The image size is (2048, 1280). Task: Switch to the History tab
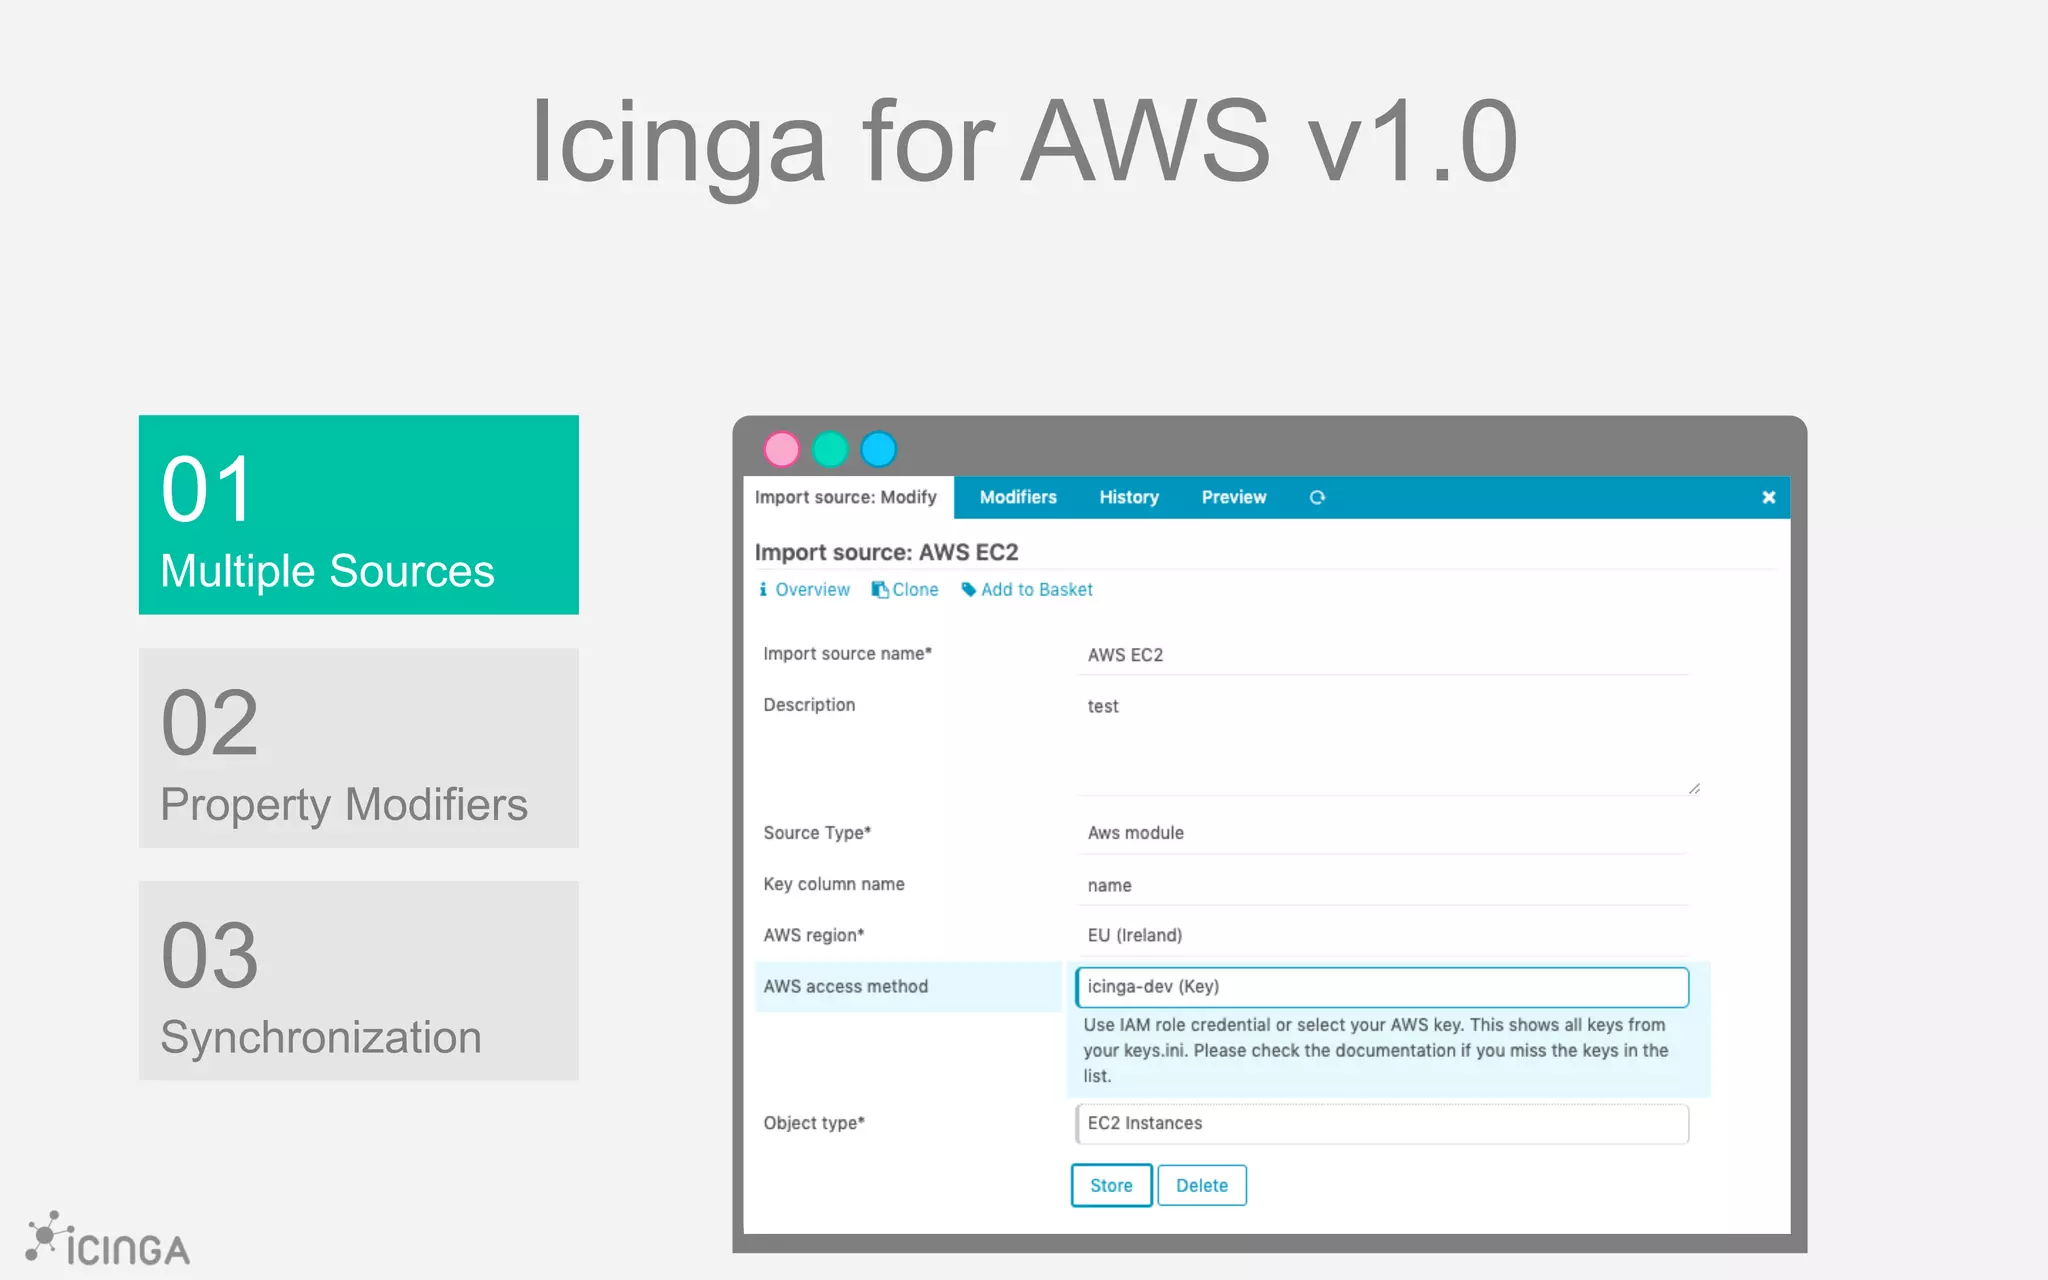click(x=1129, y=497)
